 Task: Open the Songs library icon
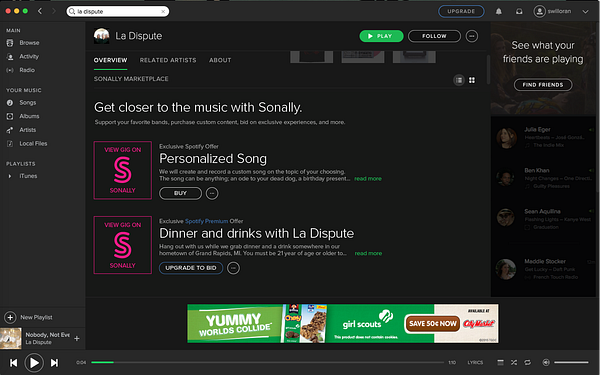10,103
